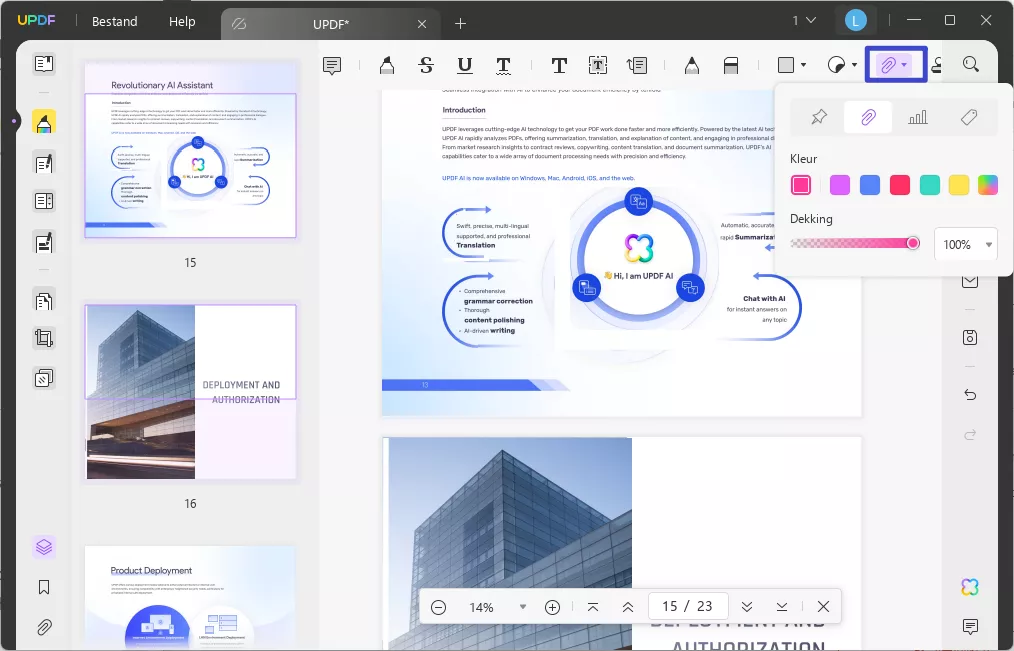Click the Redo arrow in right sidebar

click(970, 435)
